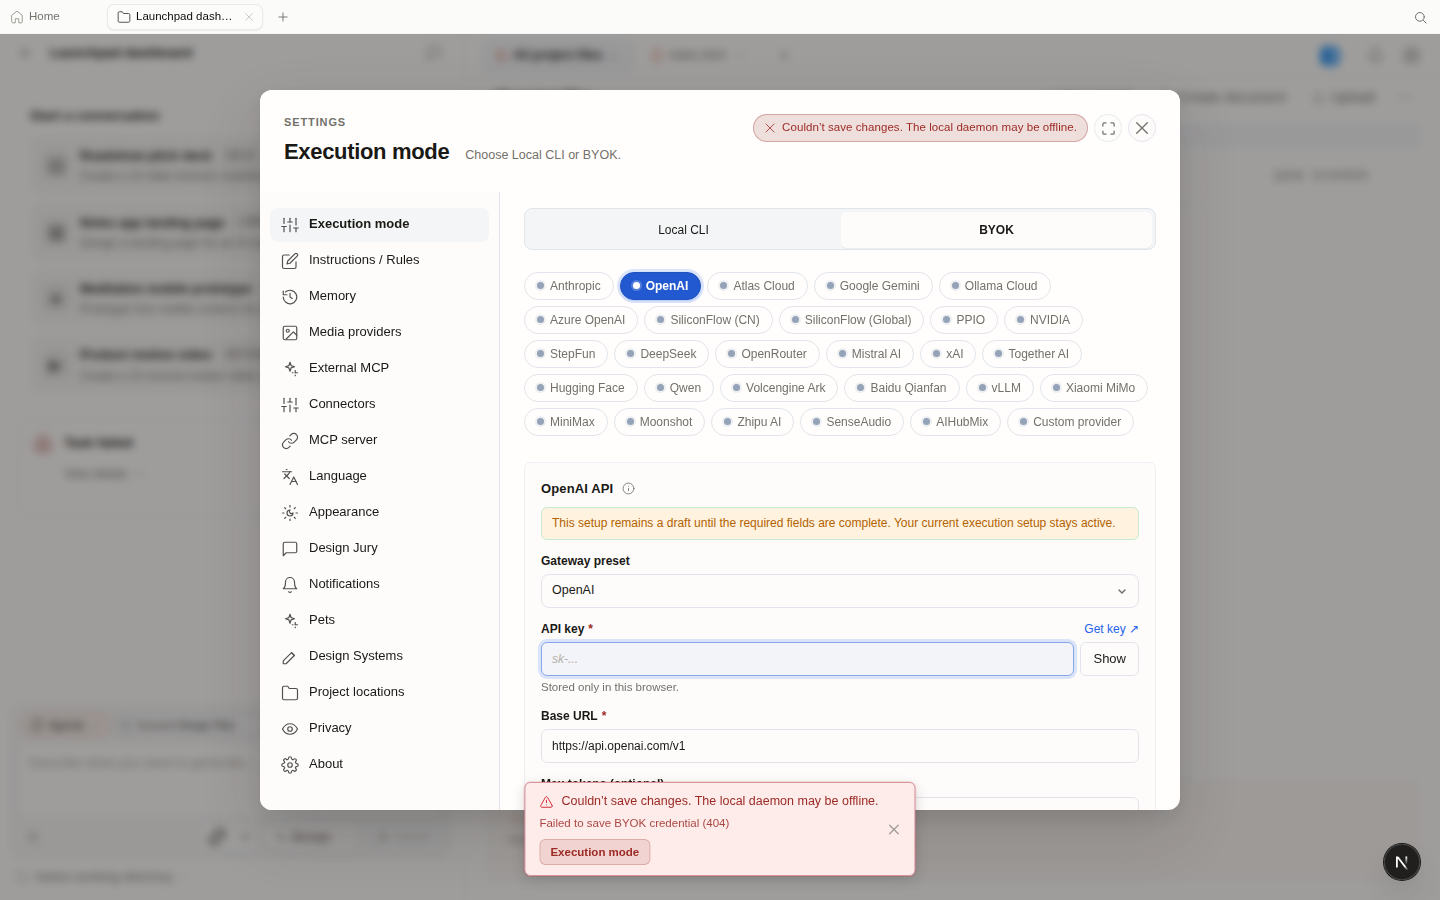Select the OpenAI provider chip
Image resolution: width=1440 pixels, height=900 pixels.
[x=660, y=286]
